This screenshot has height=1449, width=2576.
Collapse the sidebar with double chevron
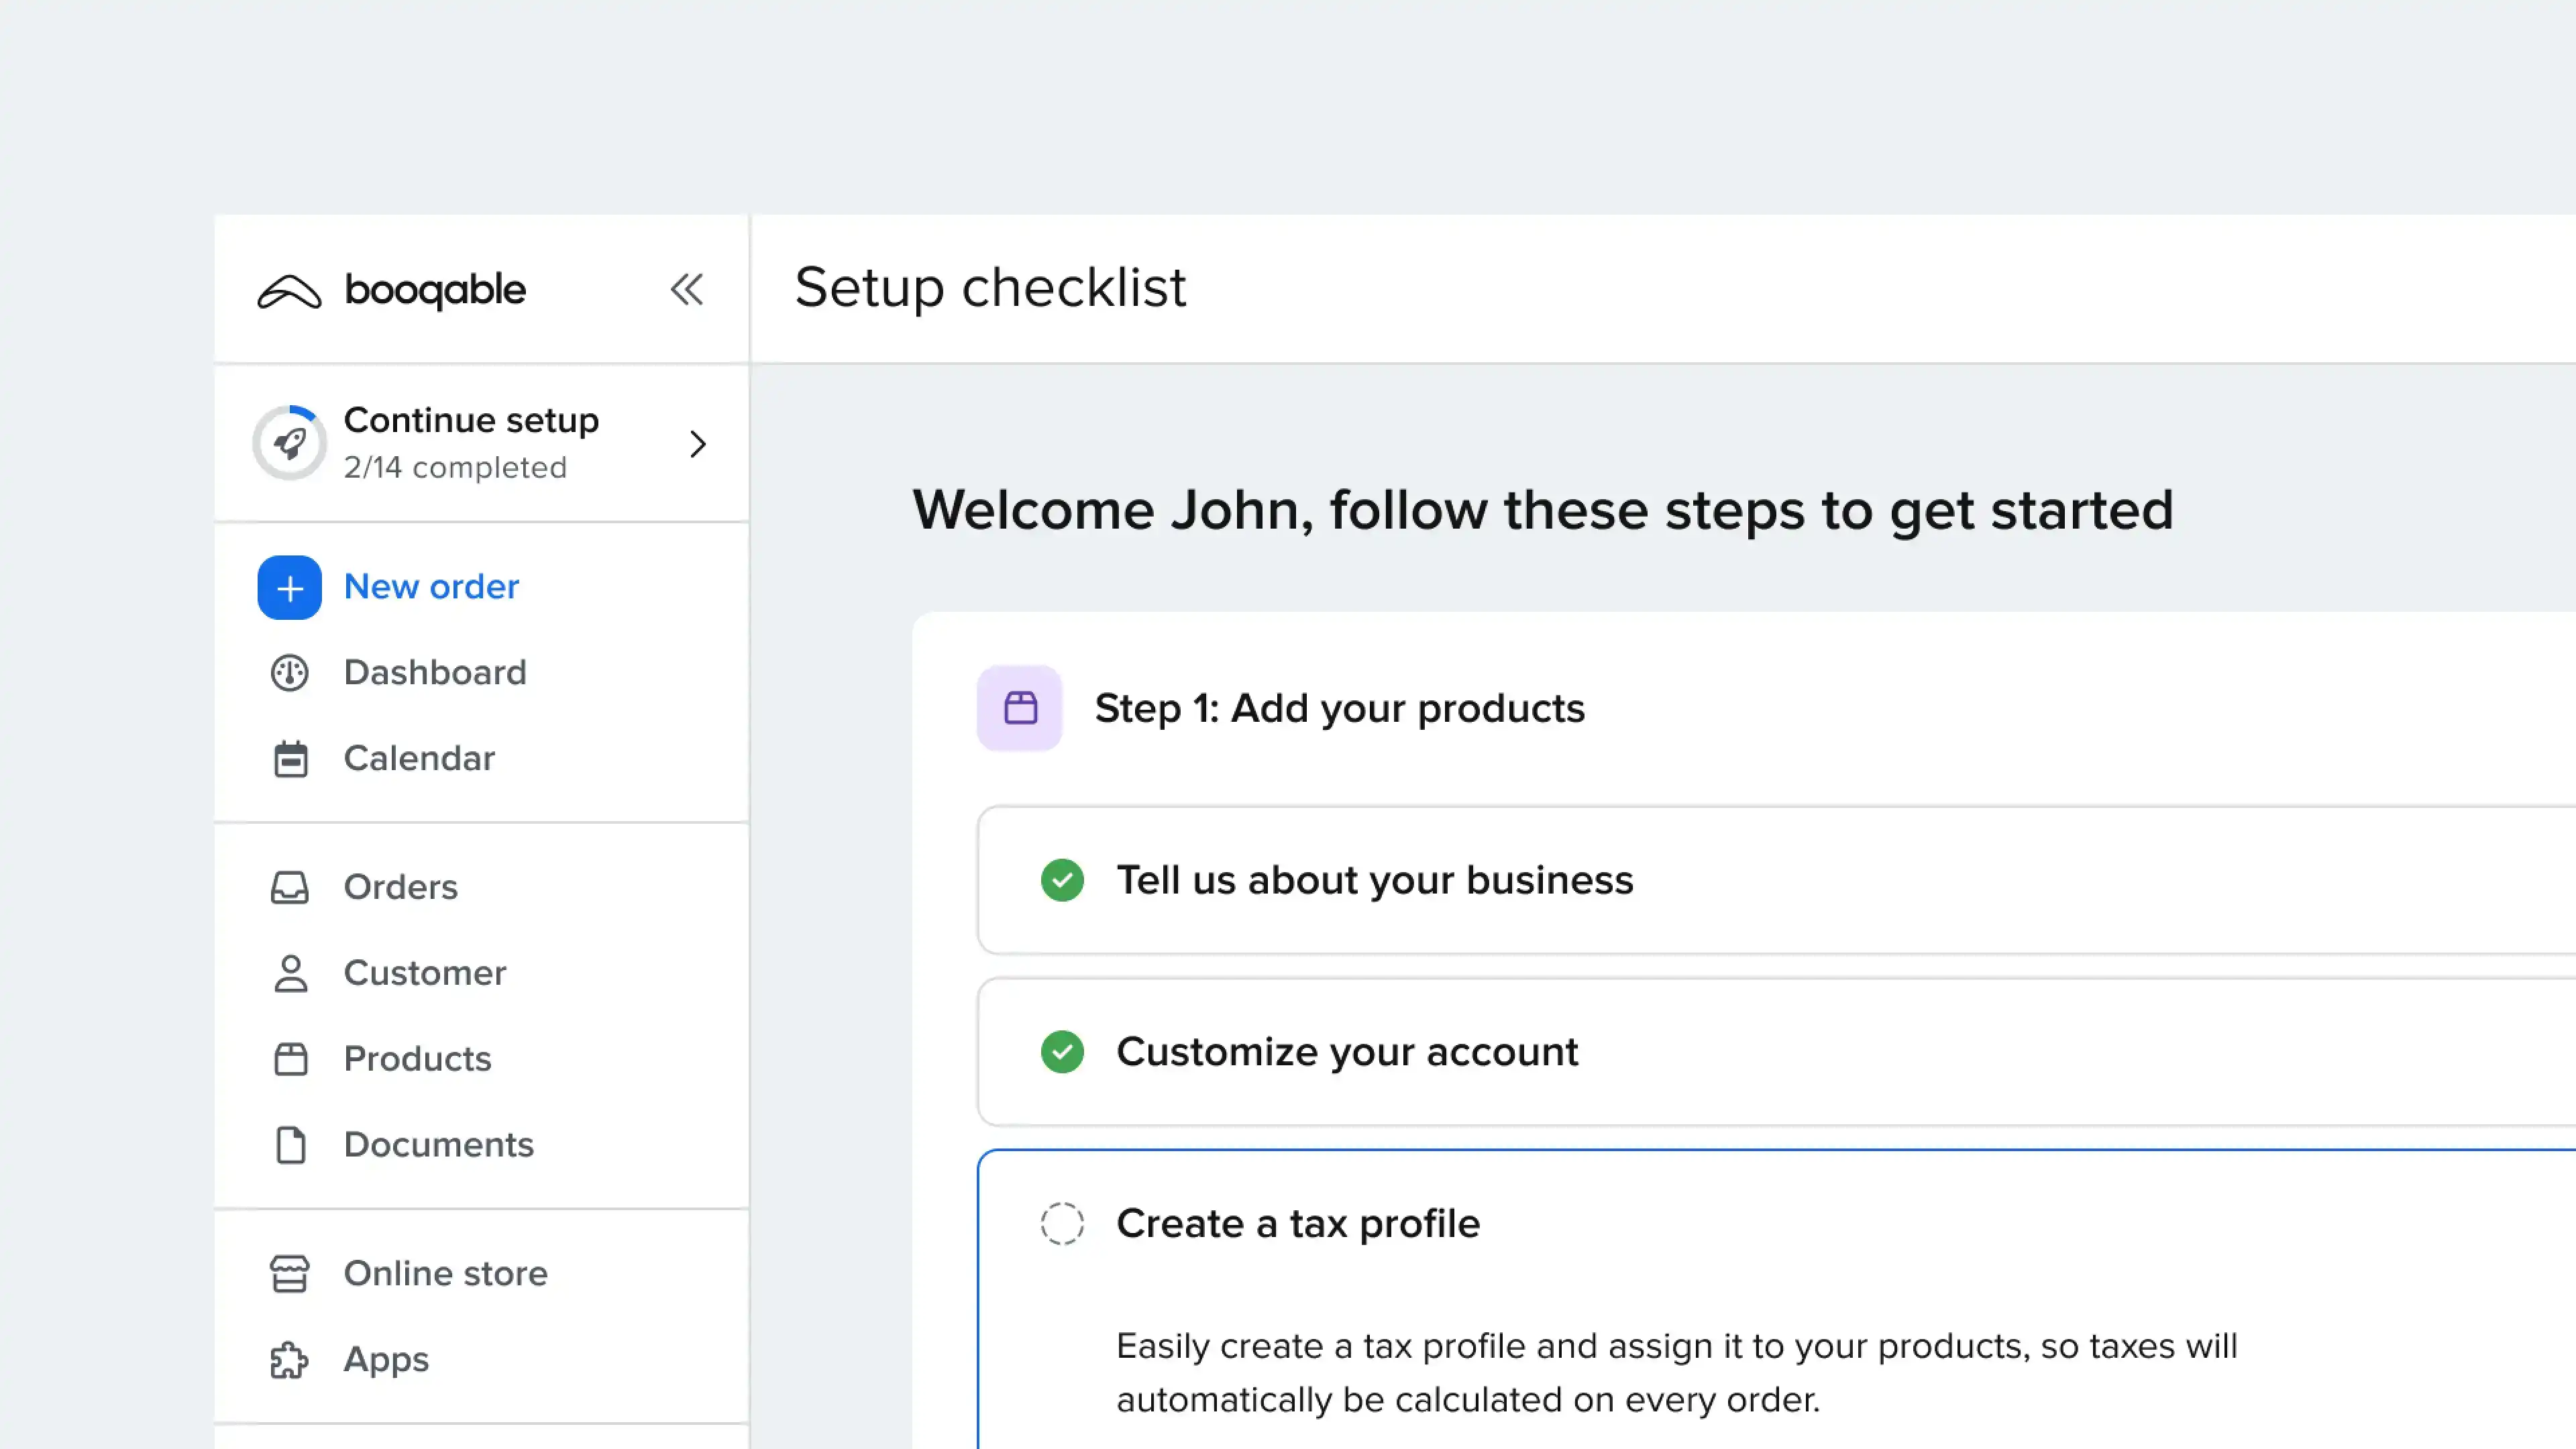(x=686, y=290)
